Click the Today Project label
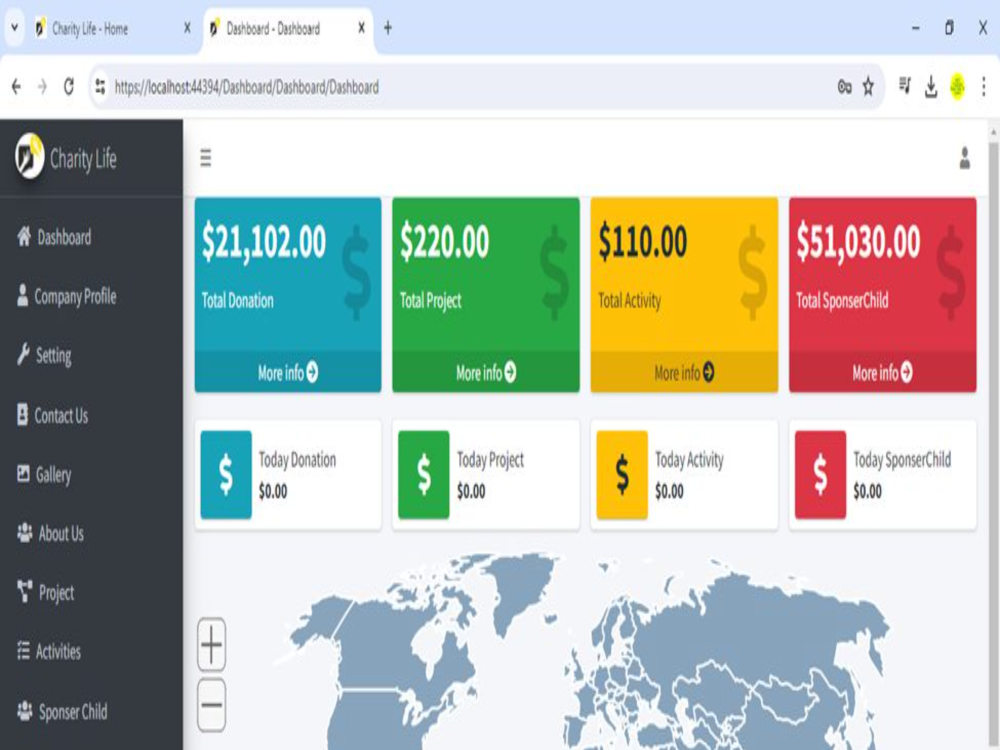Screen dimensions: 1000x750 490,459
